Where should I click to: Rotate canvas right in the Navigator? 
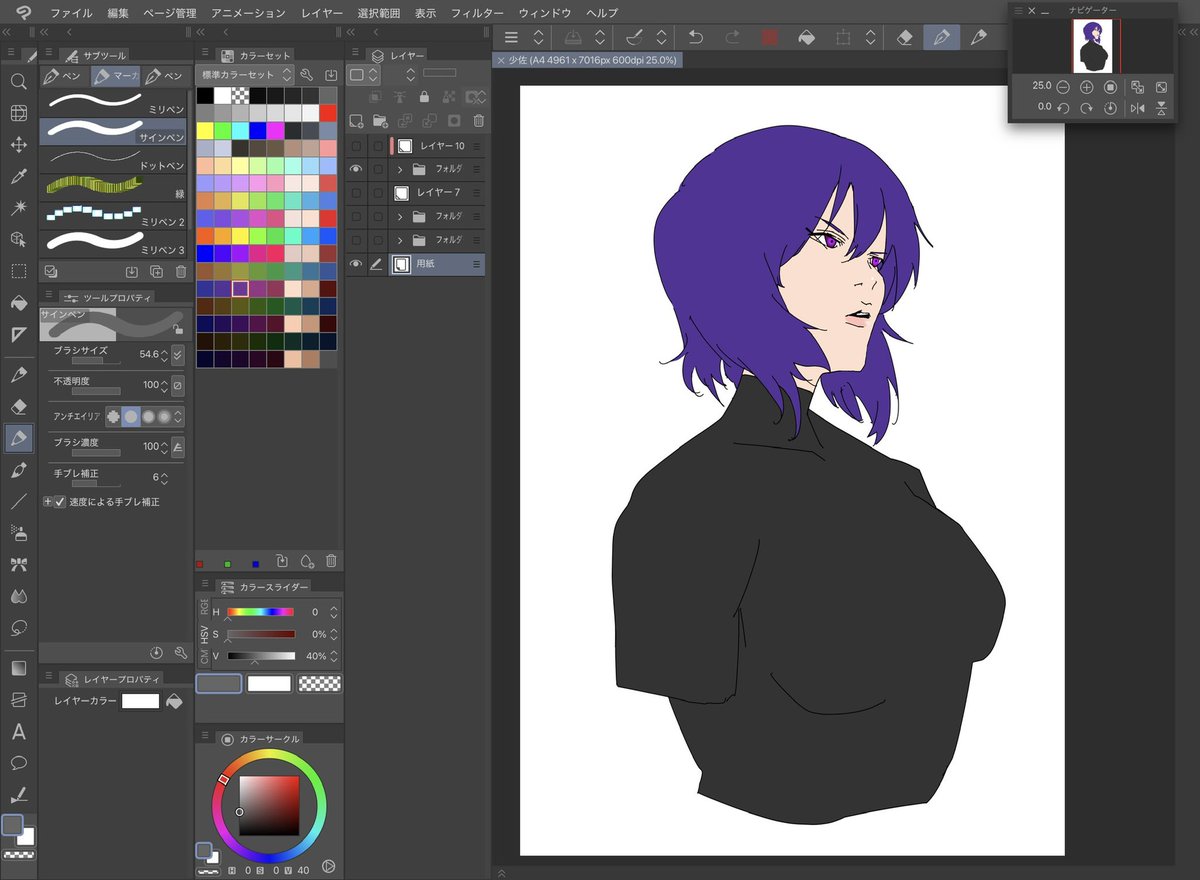(1087, 108)
